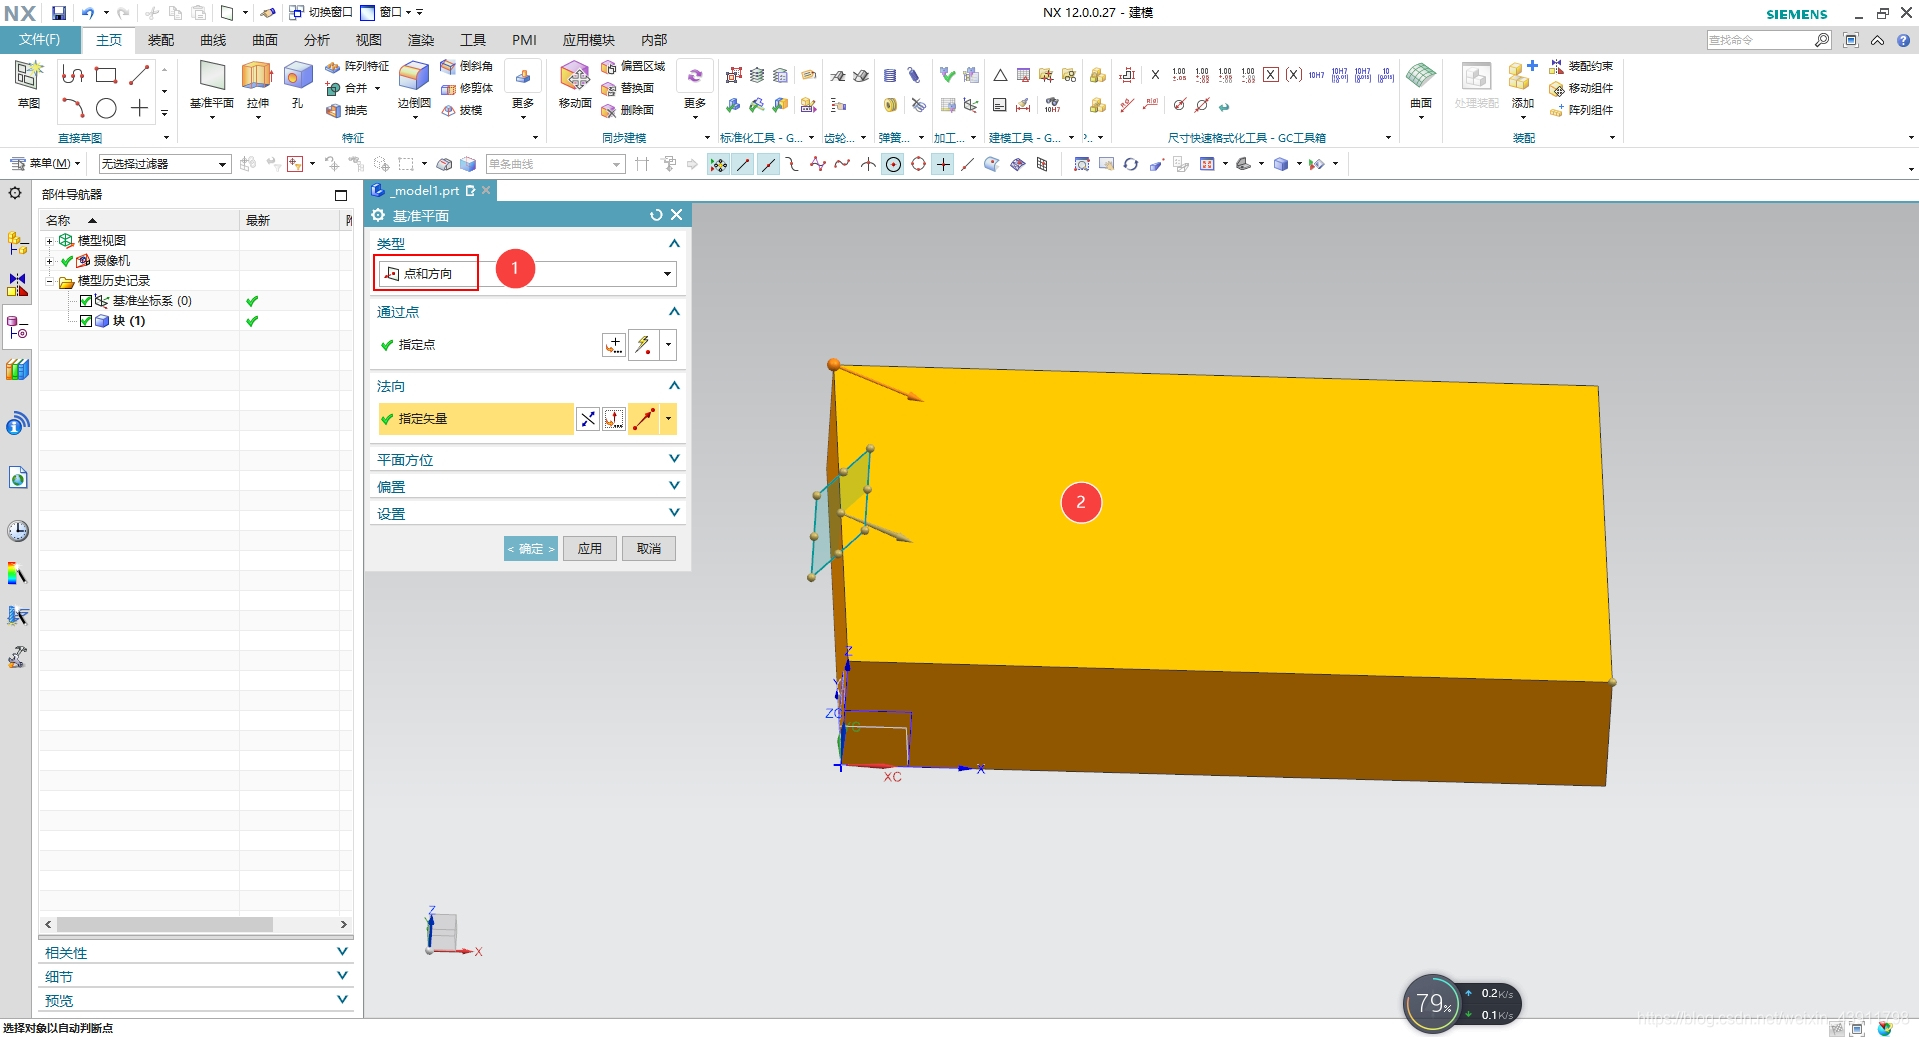Open the 菜单(M) menu button
The width and height of the screenshot is (1919, 1037).
point(46,164)
